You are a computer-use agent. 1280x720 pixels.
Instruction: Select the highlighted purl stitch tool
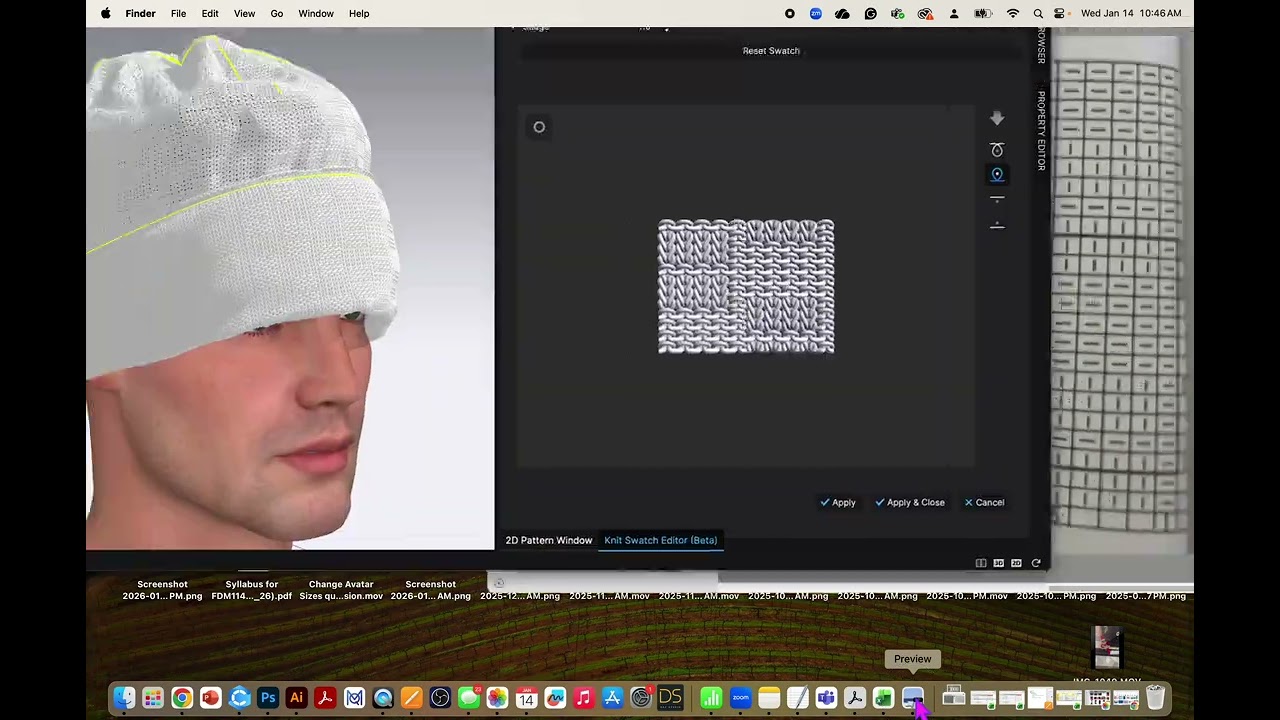(x=997, y=175)
